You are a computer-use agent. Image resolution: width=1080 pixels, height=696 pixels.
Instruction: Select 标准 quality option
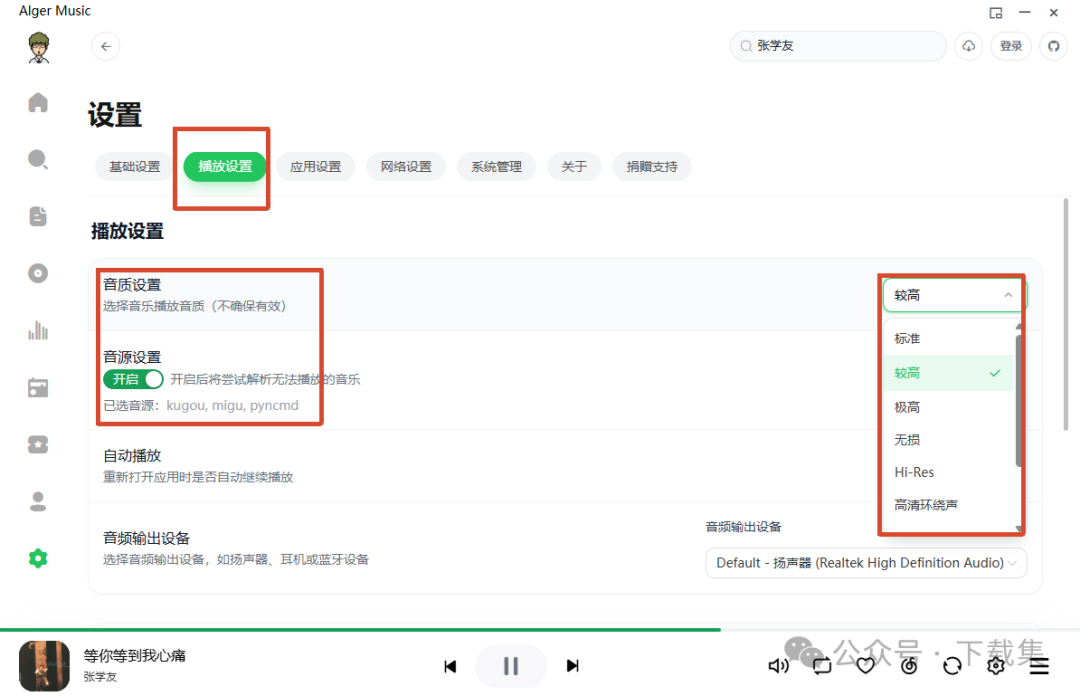click(x=948, y=338)
